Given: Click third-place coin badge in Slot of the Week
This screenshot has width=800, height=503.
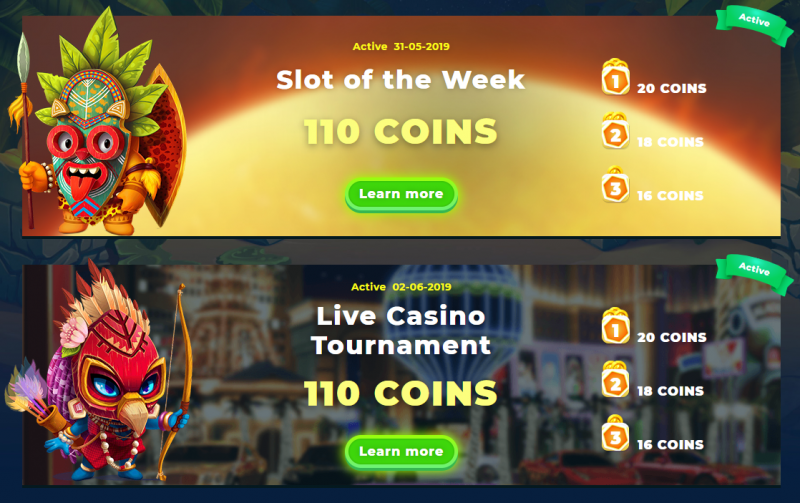Looking at the screenshot, I should click(615, 185).
